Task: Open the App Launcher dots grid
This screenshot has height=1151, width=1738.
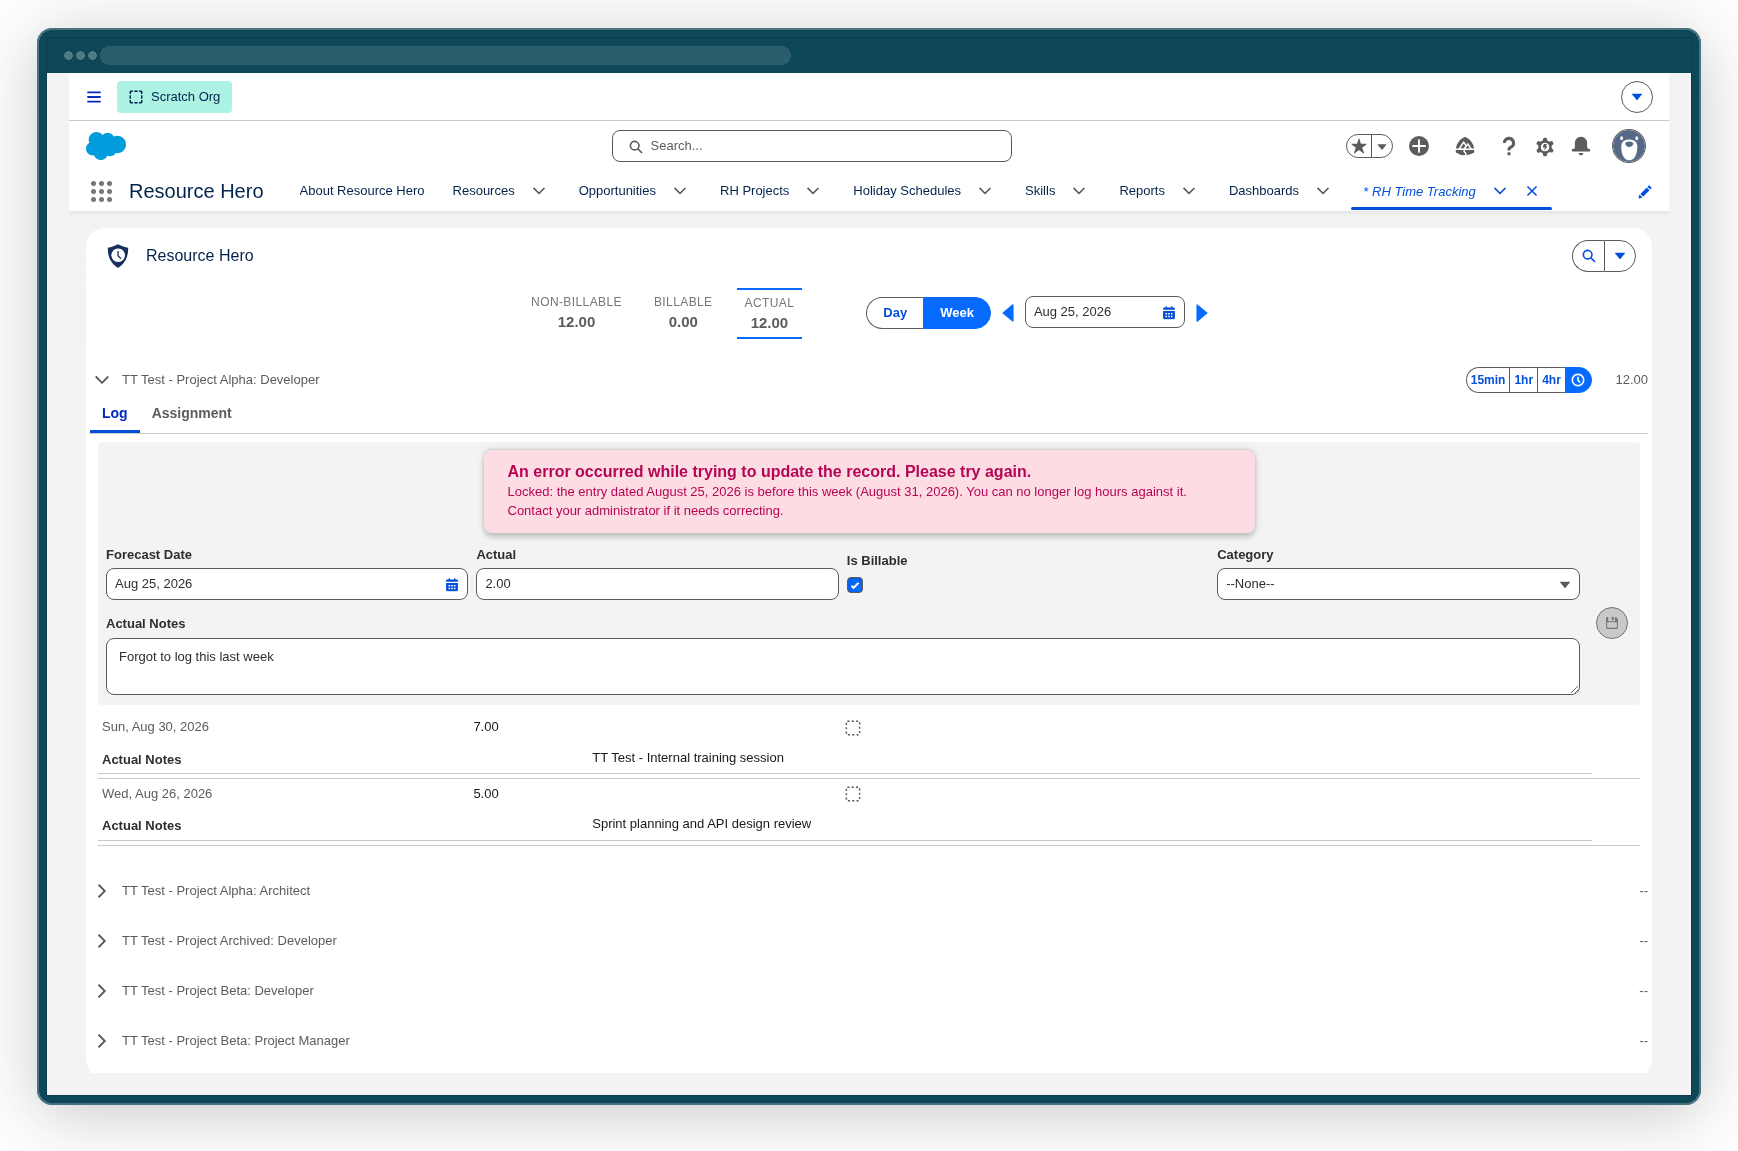Action: pyautogui.click(x=101, y=191)
